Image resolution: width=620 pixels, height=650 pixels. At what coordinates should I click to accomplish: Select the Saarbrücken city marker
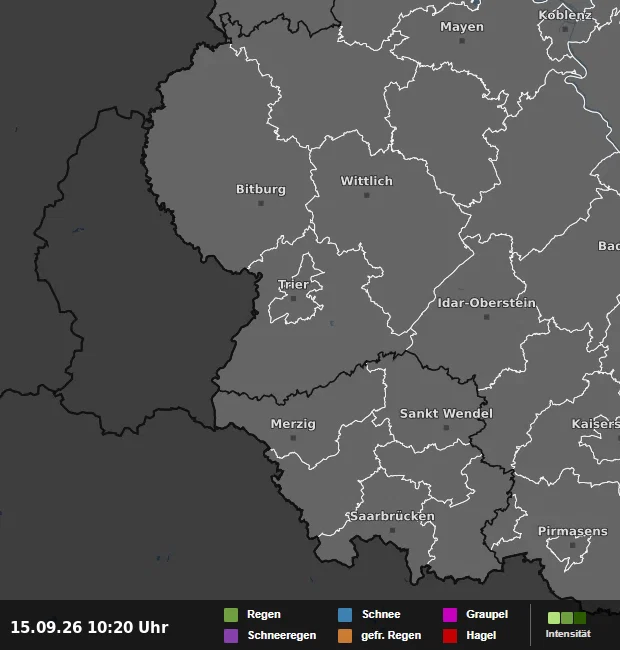[392, 530]
